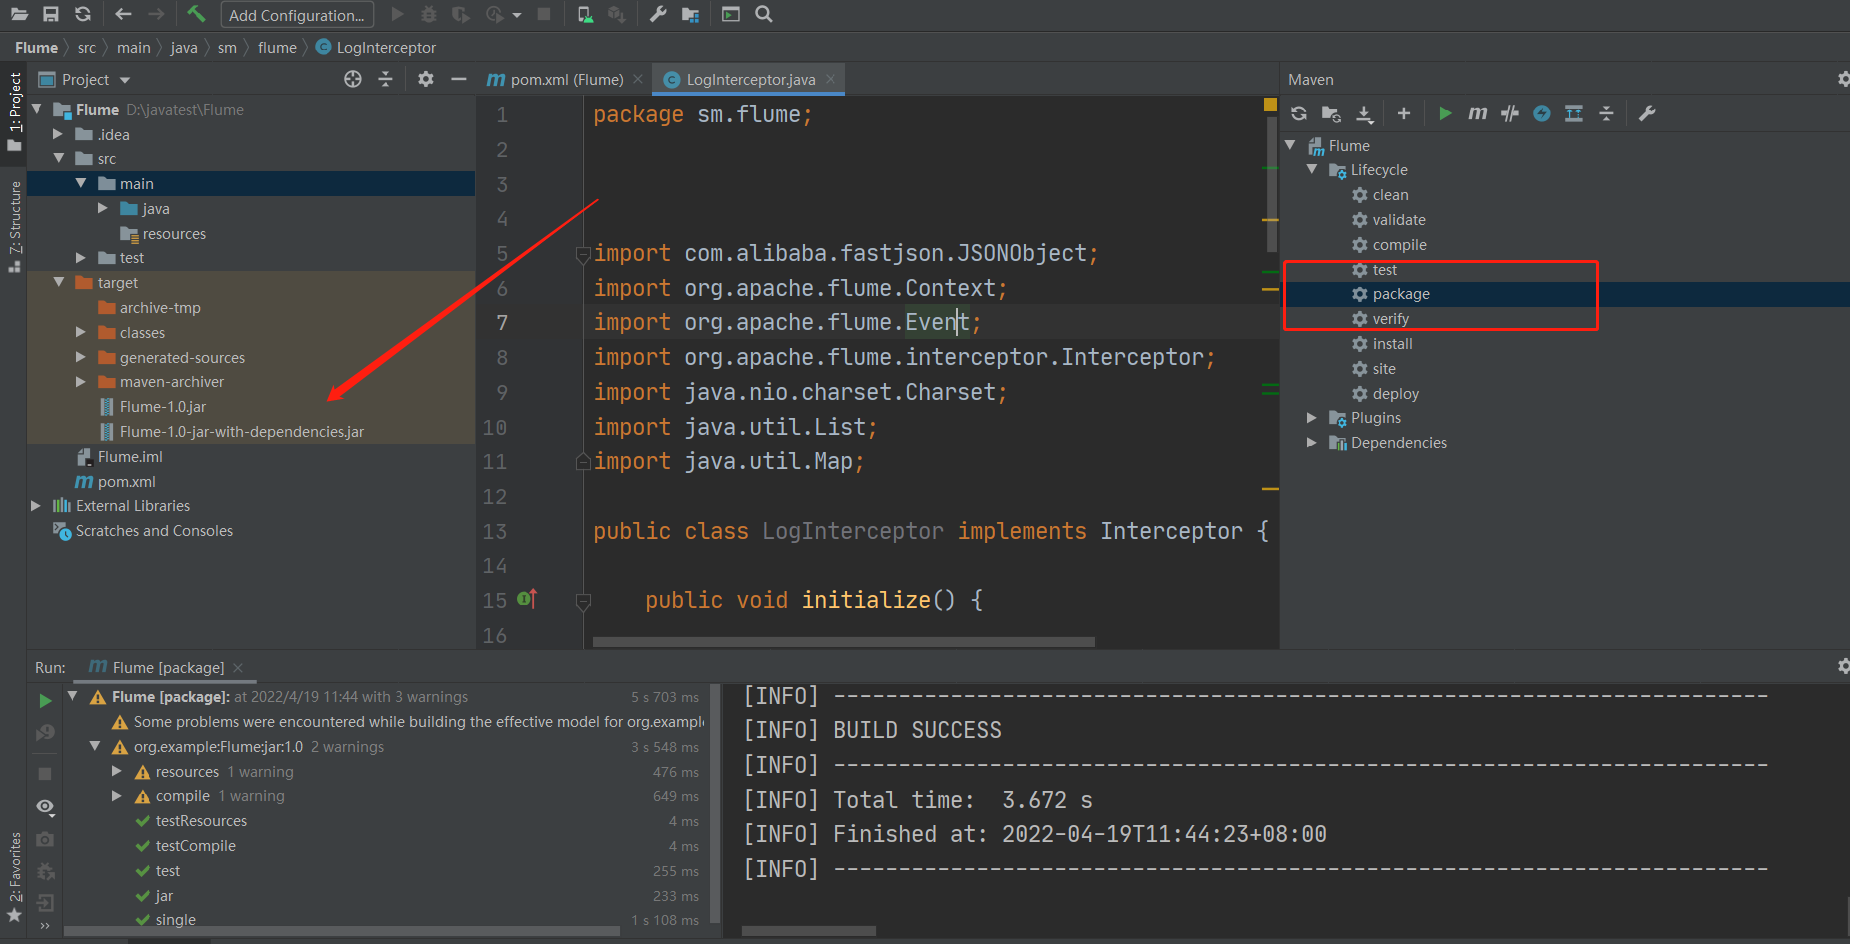1850x944 pixels.
Task: Open the run anything terminal icon in toolbar
Action: [731, 14]
